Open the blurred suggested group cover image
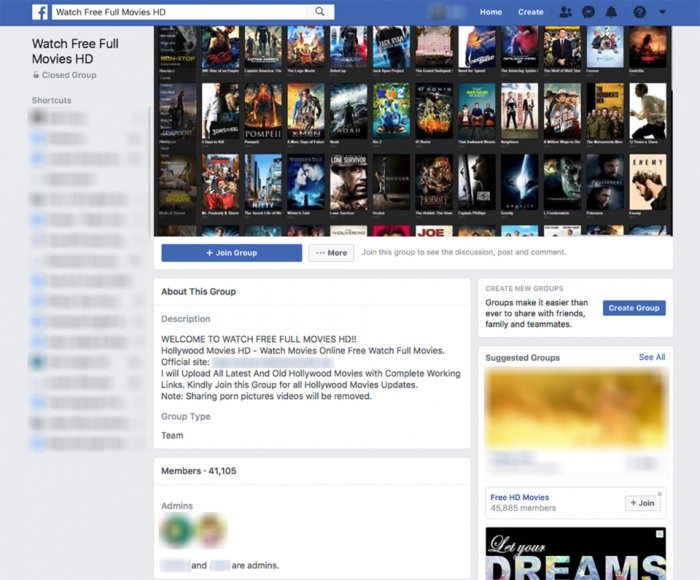 576,409
